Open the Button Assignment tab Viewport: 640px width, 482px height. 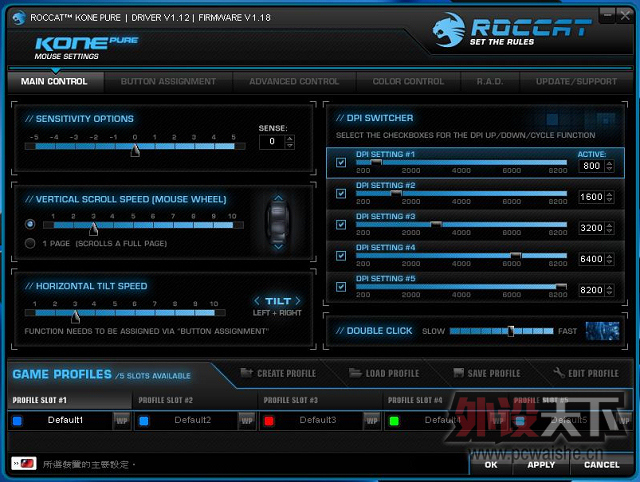click(168, 82)
